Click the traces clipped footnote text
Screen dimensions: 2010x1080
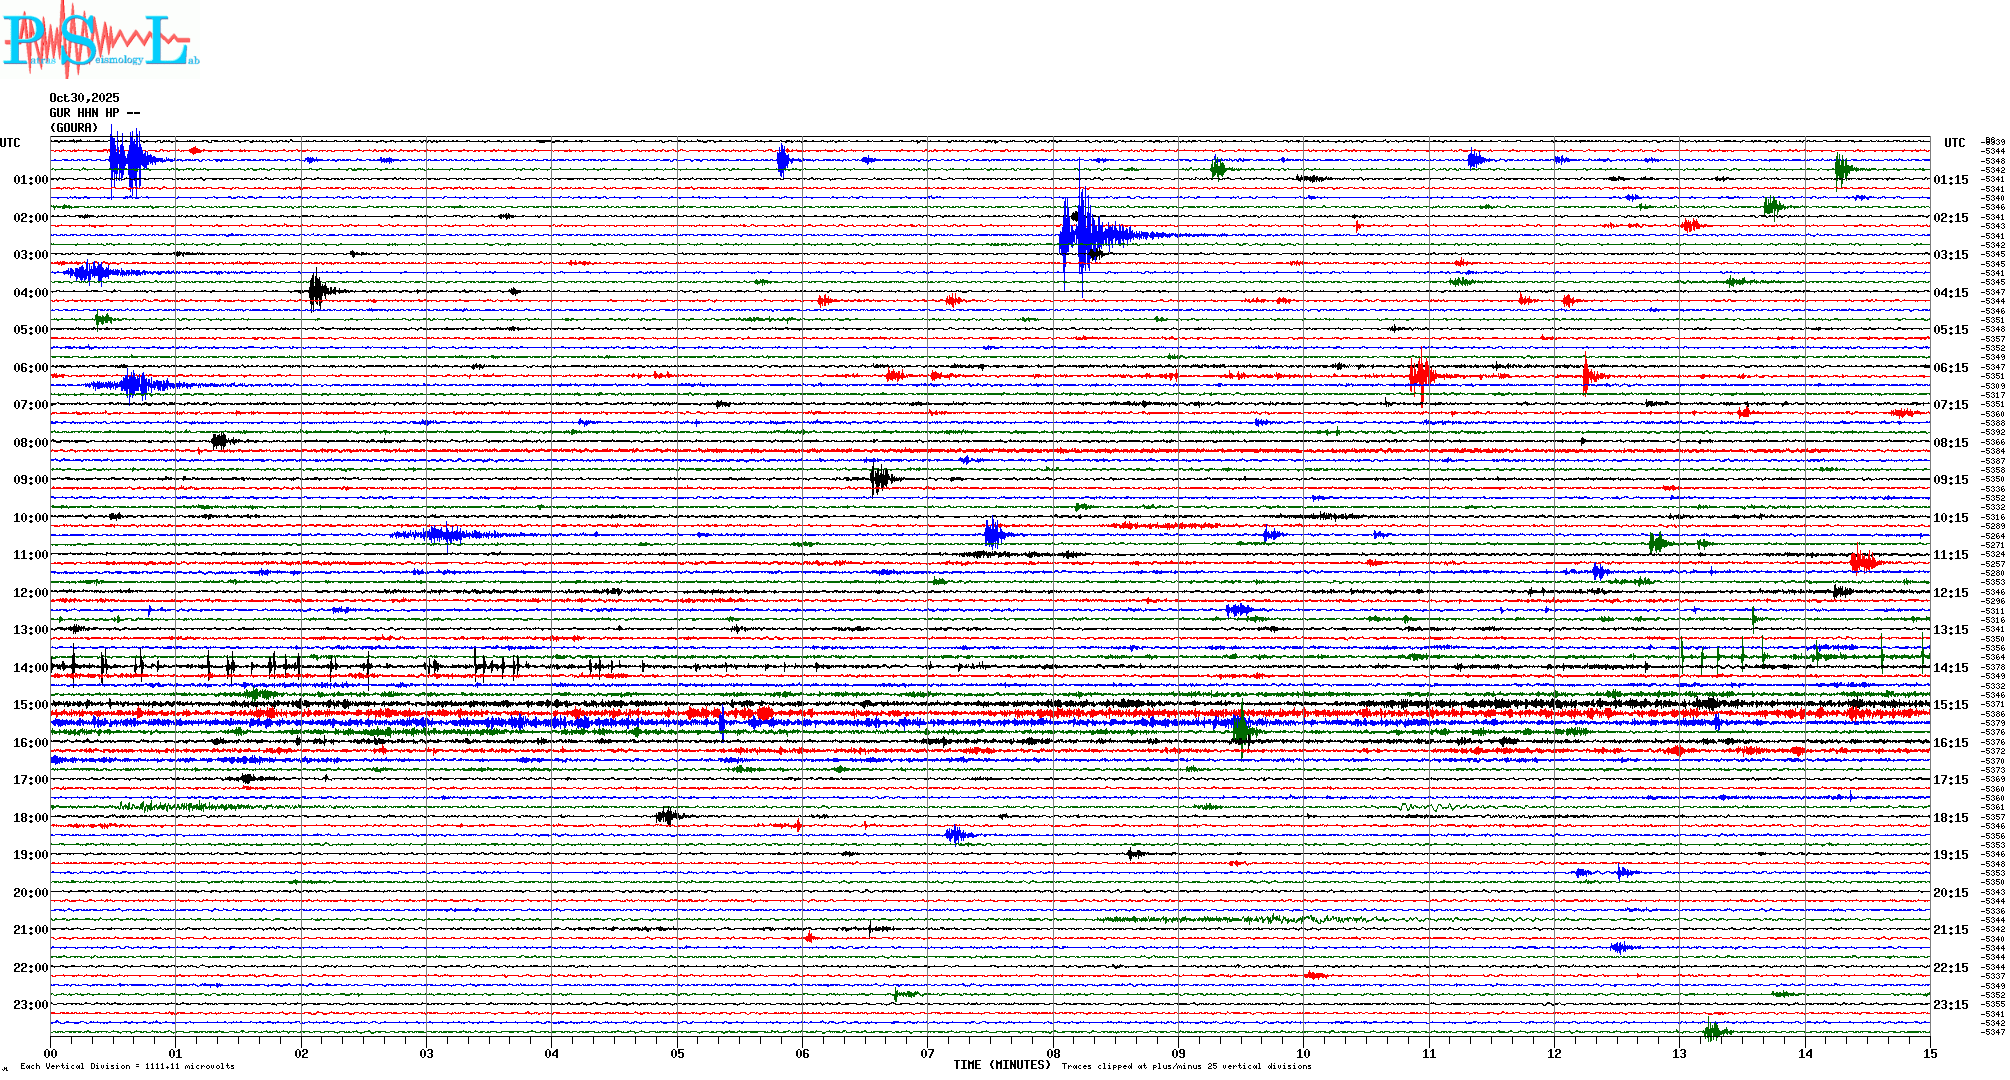point(1186,1066)
